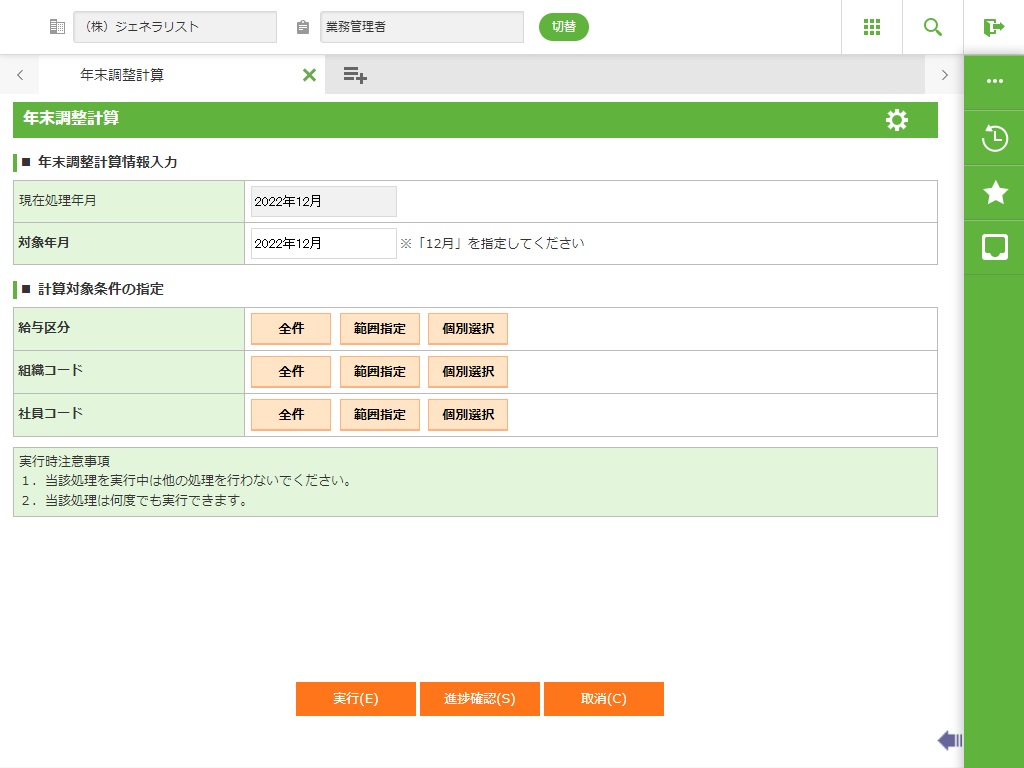The width and height of the screenshot is (1024, 768).
Task: Click the three-dots more icon in sidebar
Action: (x=994, y=82)
